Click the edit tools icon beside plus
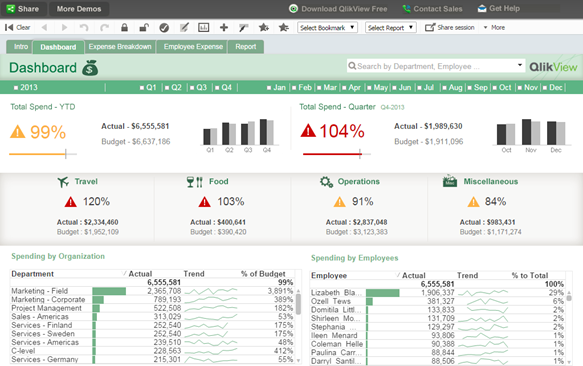 coord(244,28)
